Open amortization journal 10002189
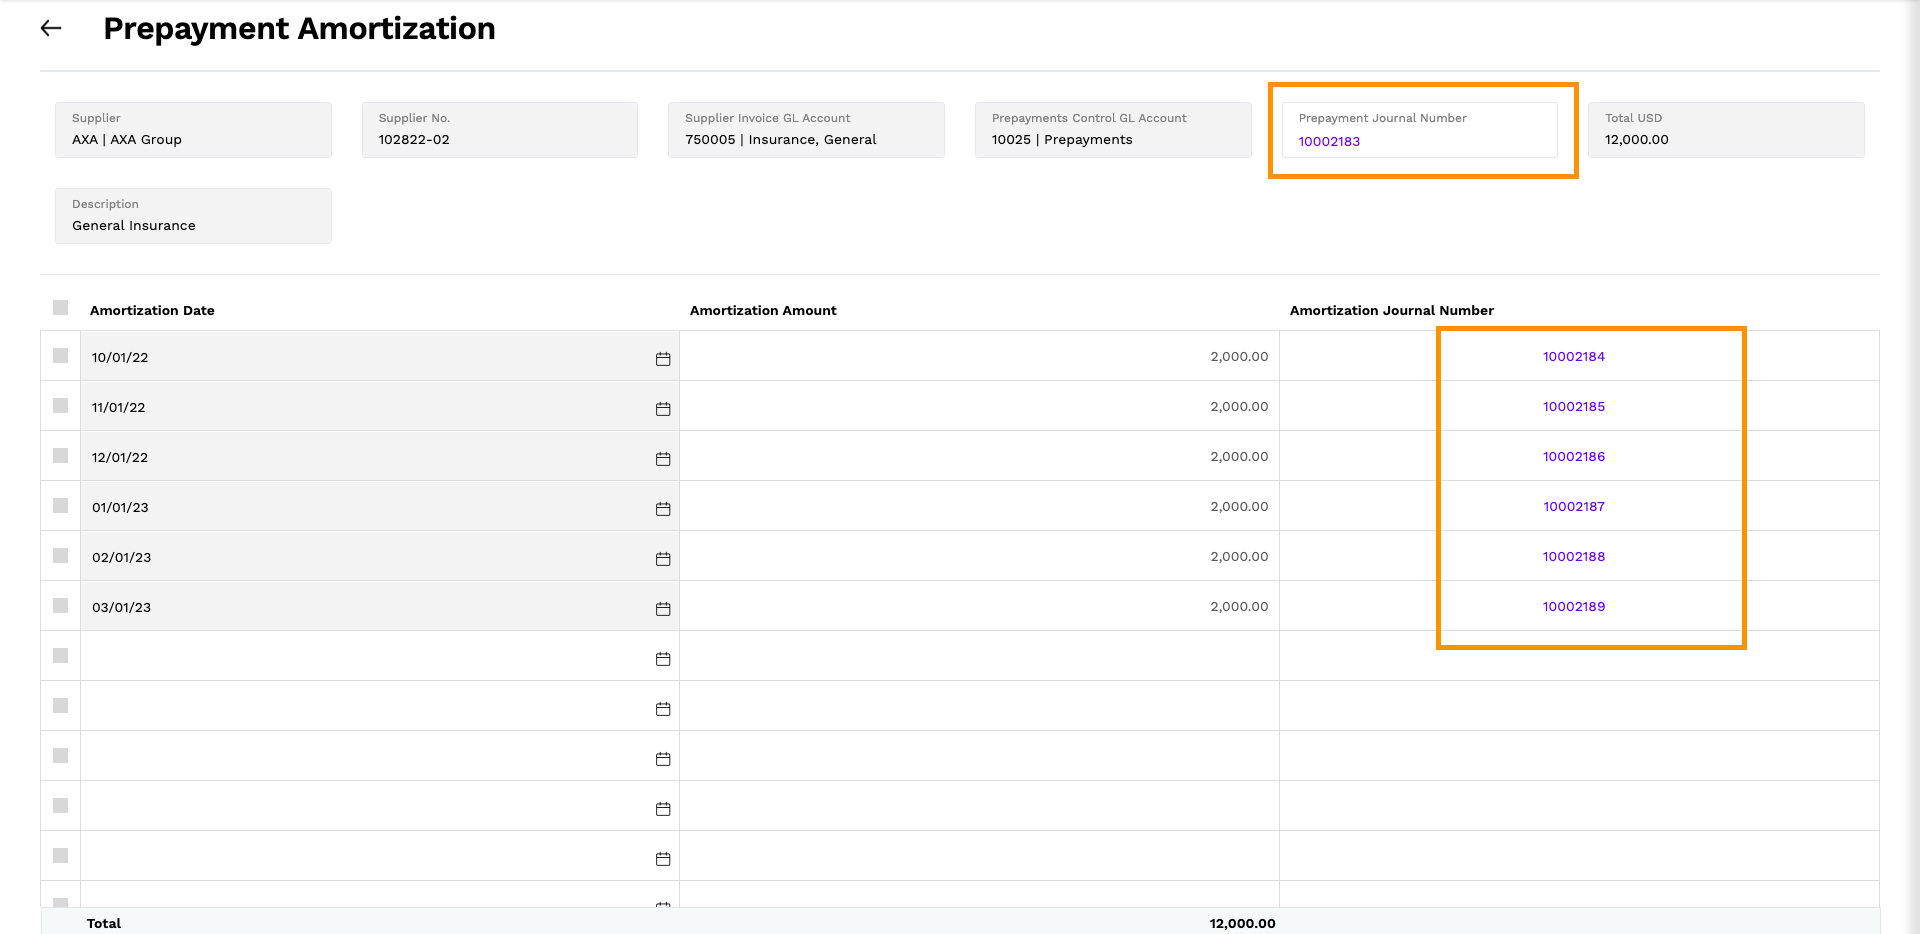This screenshot has width=1920, height=934. tap(1573, 606)
